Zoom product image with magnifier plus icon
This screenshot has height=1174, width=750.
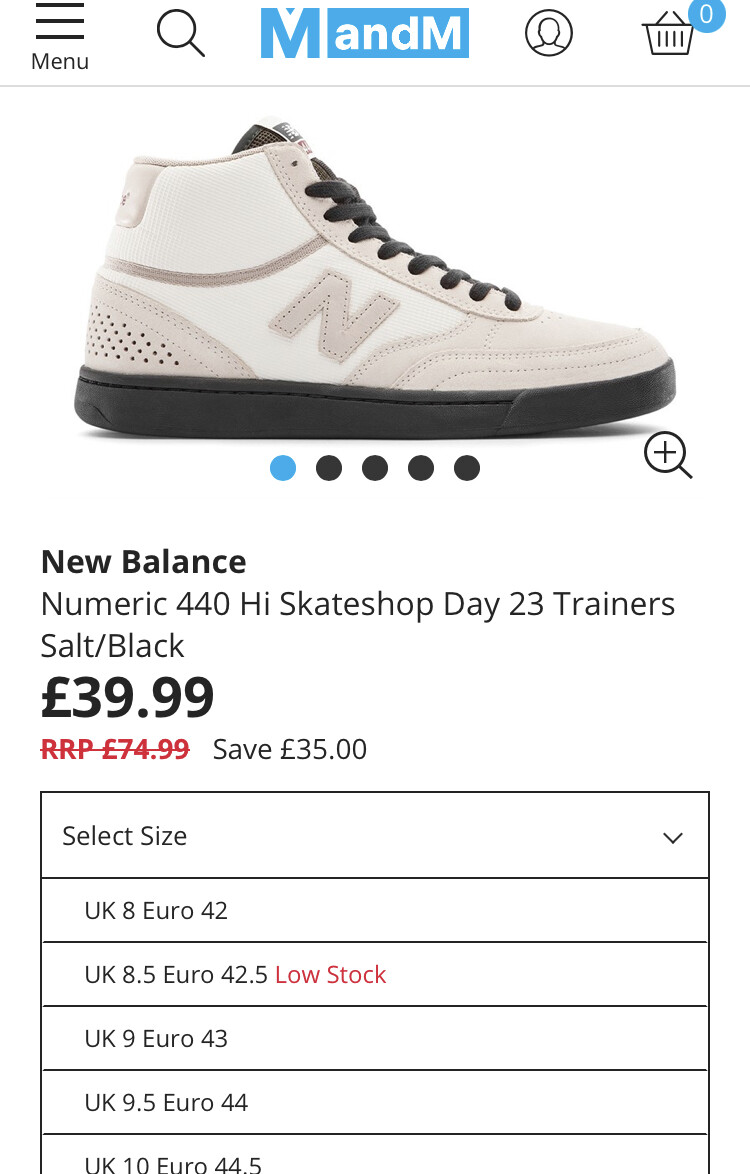[667, 456]
